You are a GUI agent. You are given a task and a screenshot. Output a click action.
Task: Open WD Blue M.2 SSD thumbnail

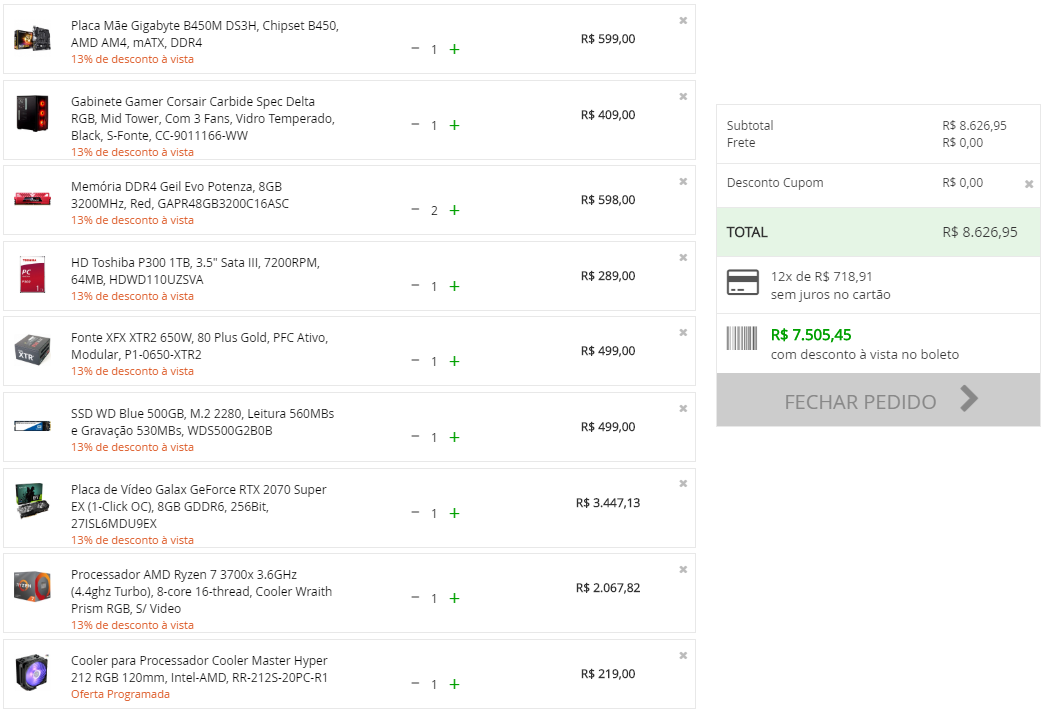tap(32, 426)
